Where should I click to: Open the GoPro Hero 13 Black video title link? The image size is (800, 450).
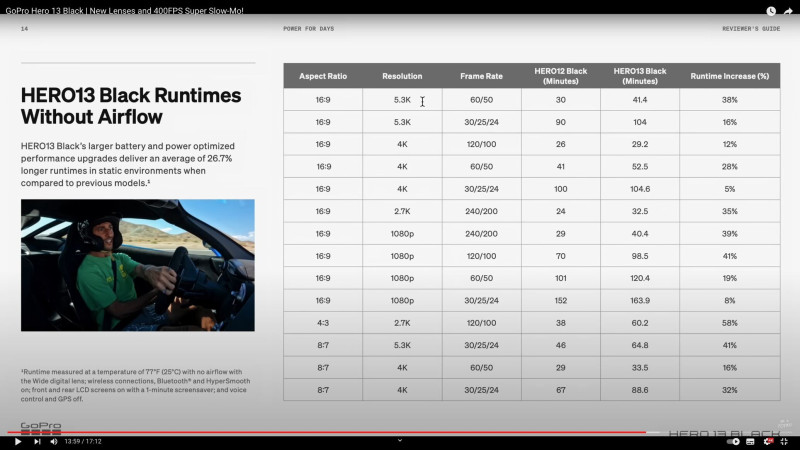[x=124, y=10]
